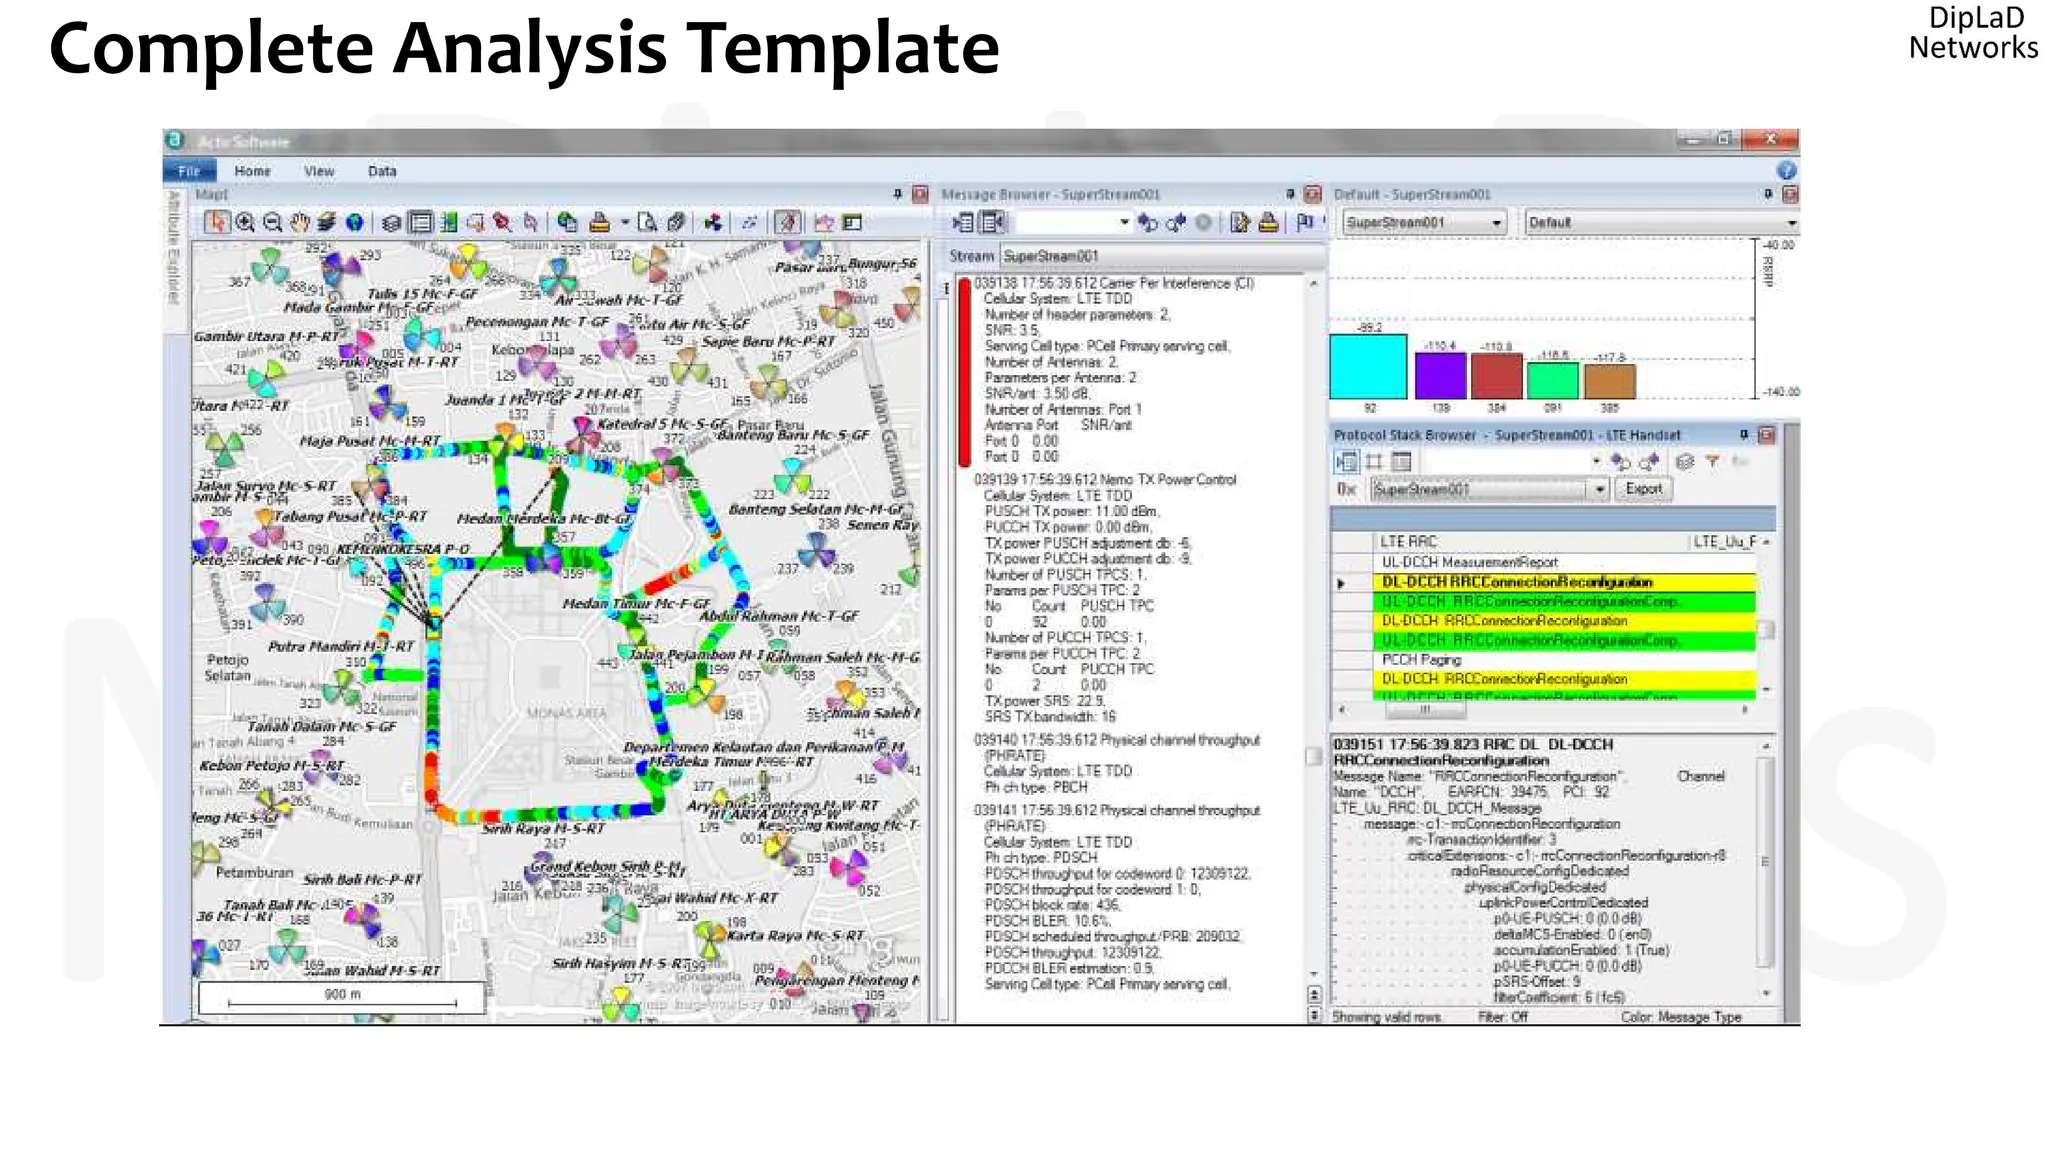2048x1152 pixels.
Task: Click the blue File button
Action: click(x=188, y=171)
